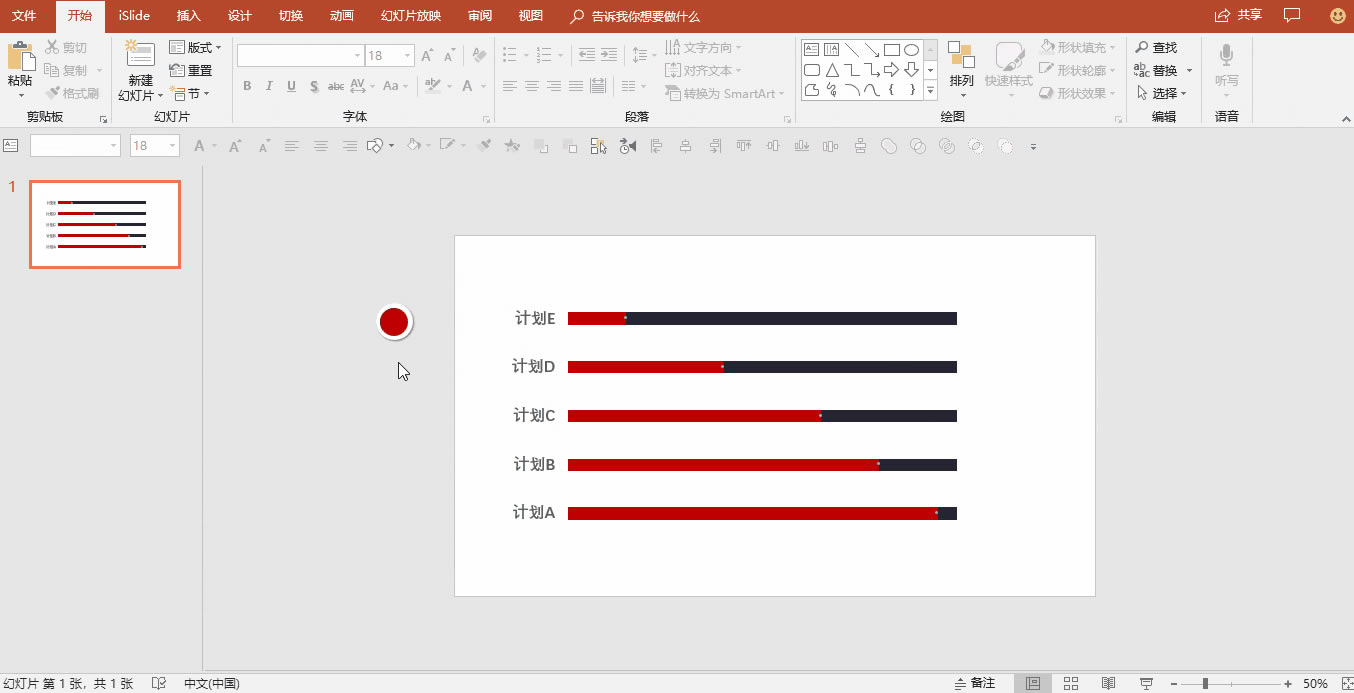Click the Arrange (排列) icon

pyautogui.click(x=961, y=56)
